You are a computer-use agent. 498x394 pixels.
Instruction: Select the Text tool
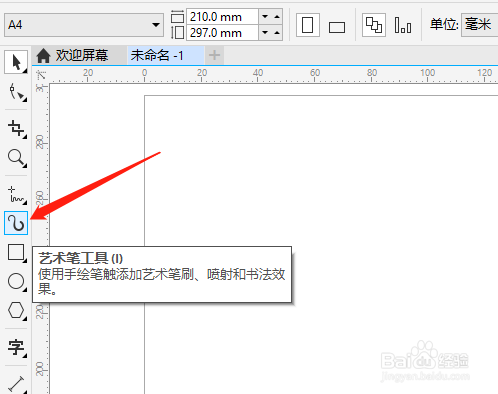point(16,348)
